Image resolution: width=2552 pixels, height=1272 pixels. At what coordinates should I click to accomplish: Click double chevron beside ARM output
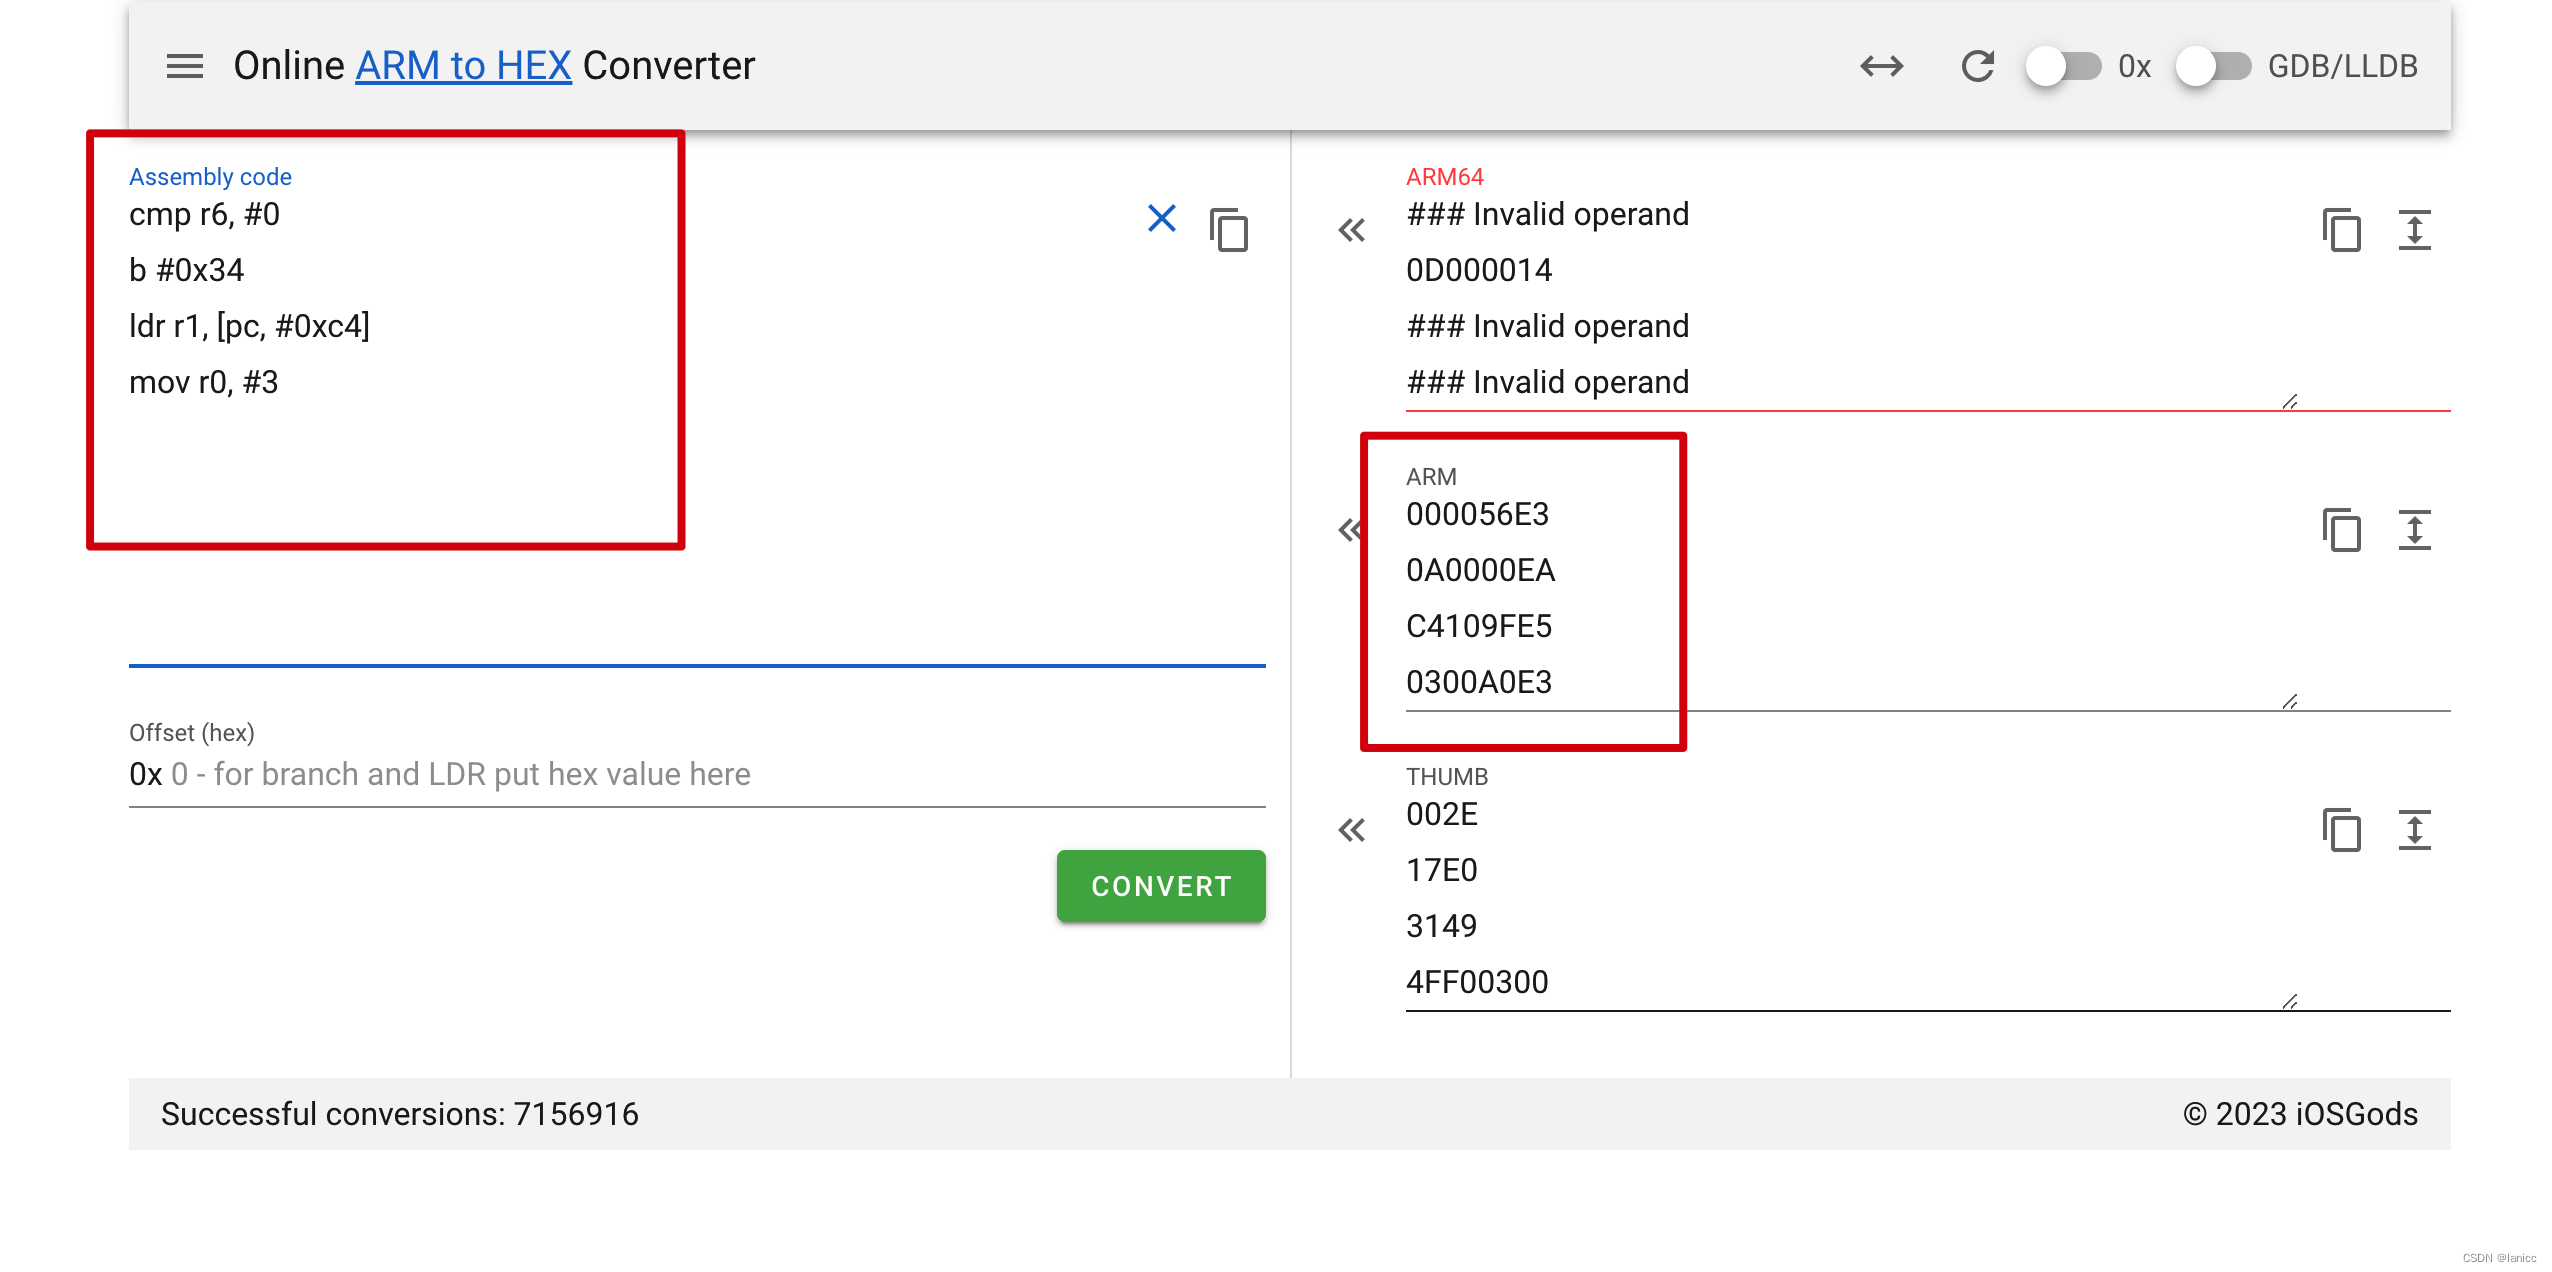(x=1349, y=530)
